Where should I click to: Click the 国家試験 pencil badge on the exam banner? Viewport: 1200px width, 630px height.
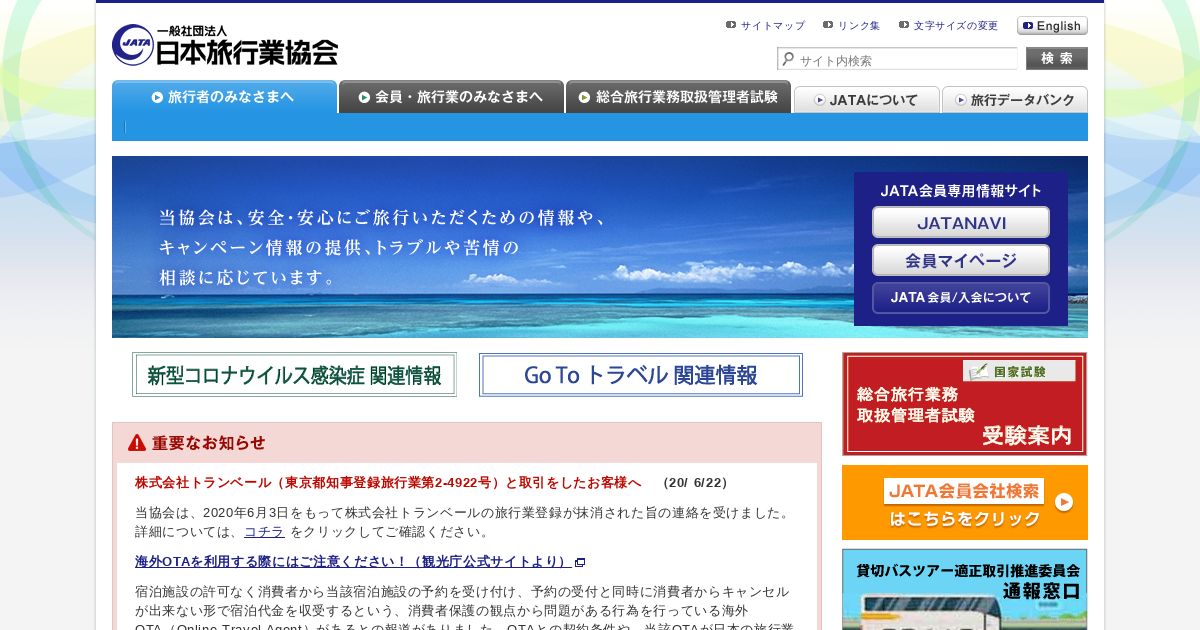click(1019, 371)
